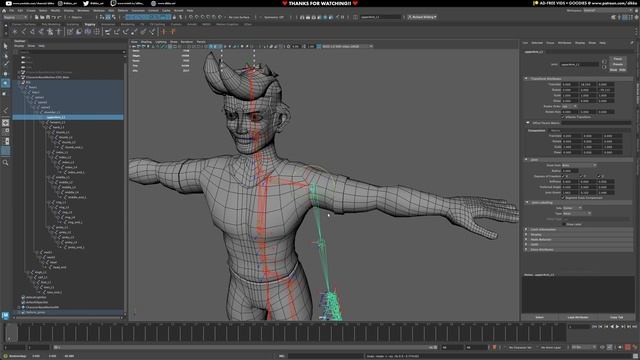Screen dimensions: 640x360
Task: Click the Undo icon in status line
Action: point(53,17)
